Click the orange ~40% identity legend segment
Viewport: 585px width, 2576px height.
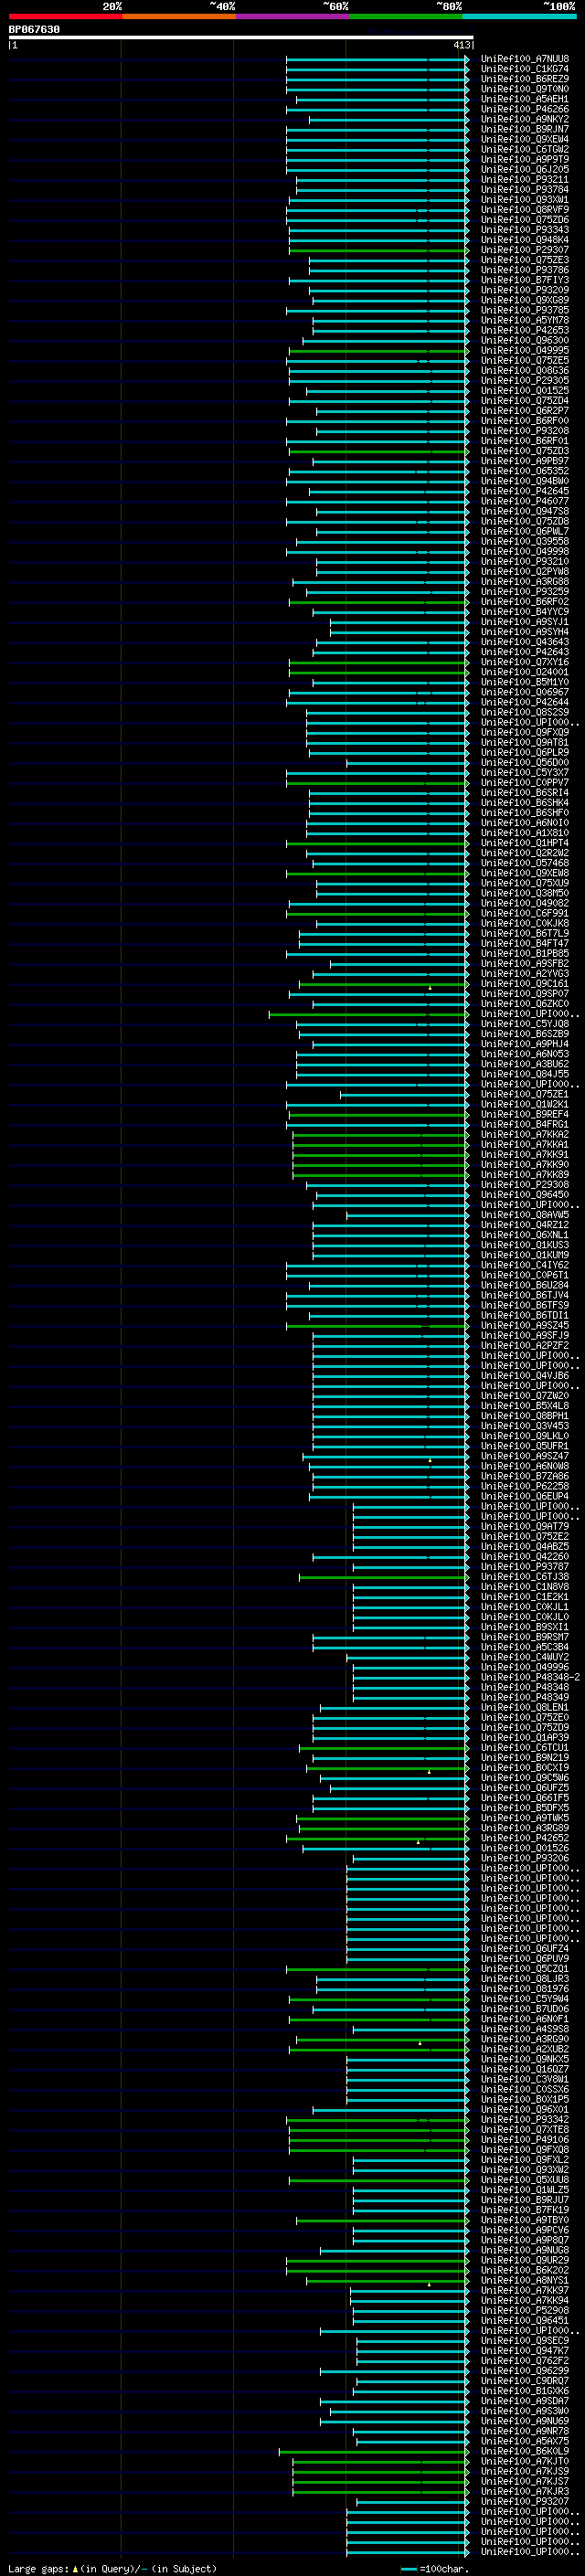[x=179, y=16]
